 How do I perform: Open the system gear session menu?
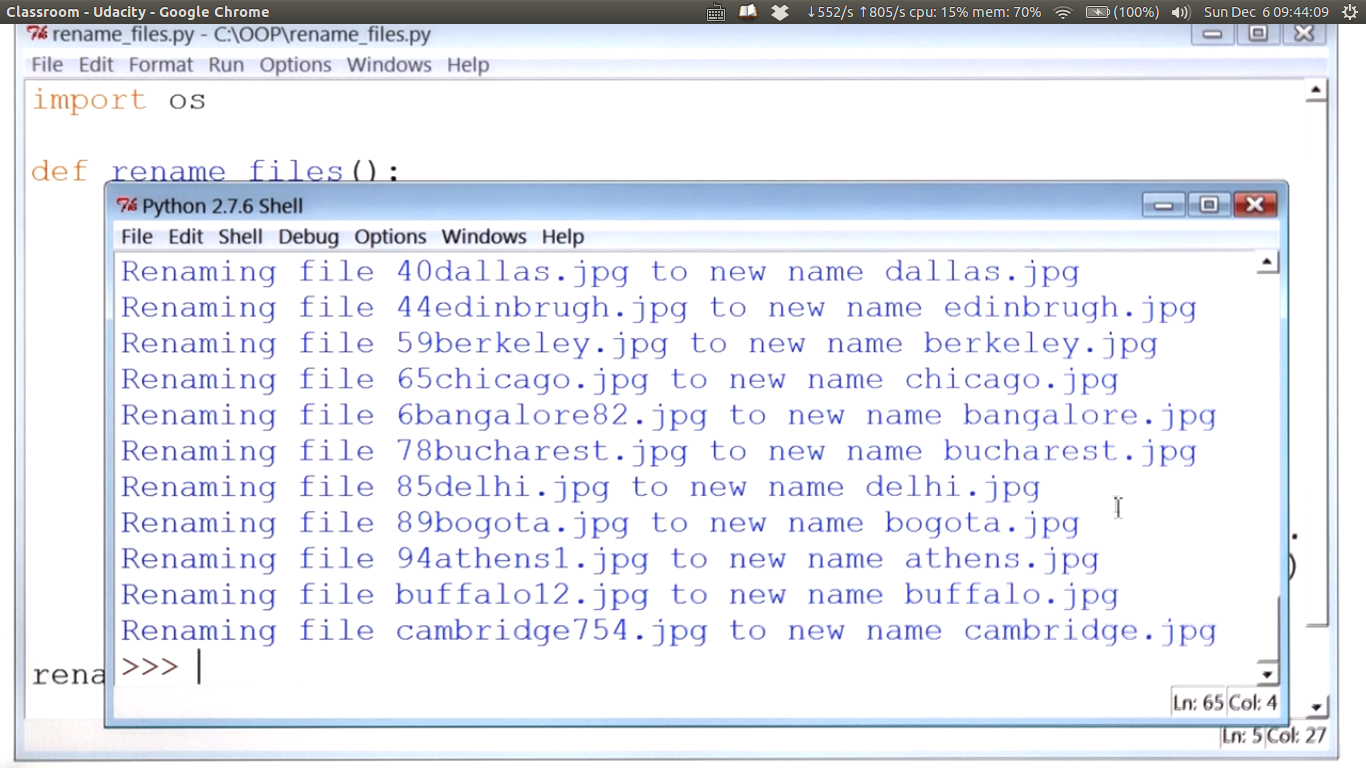tap(1349, 12)
